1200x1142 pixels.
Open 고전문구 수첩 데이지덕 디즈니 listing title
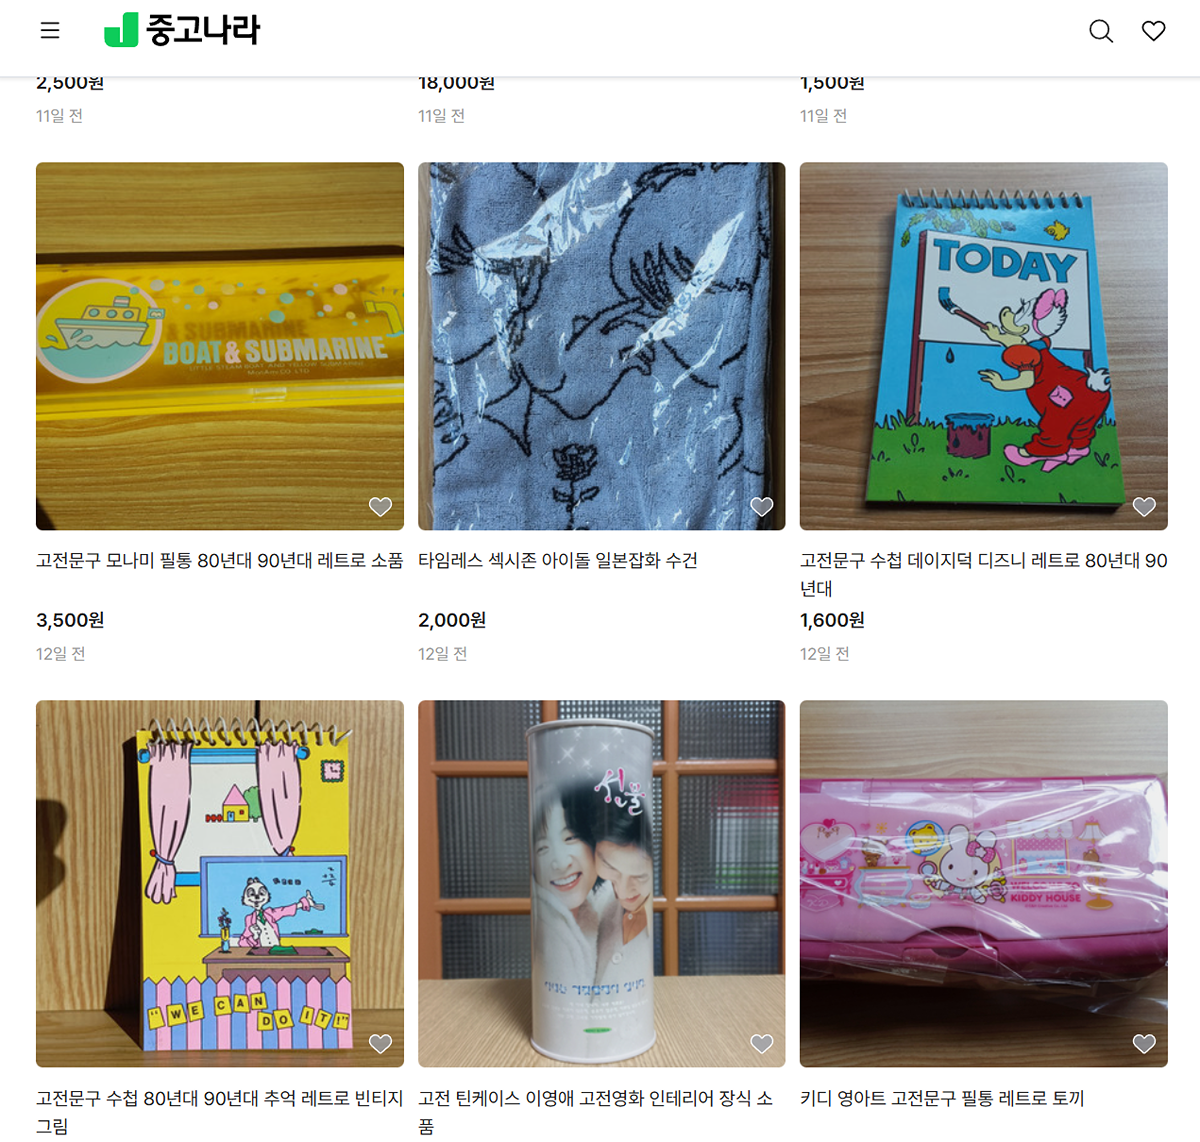tap(984, 574)
